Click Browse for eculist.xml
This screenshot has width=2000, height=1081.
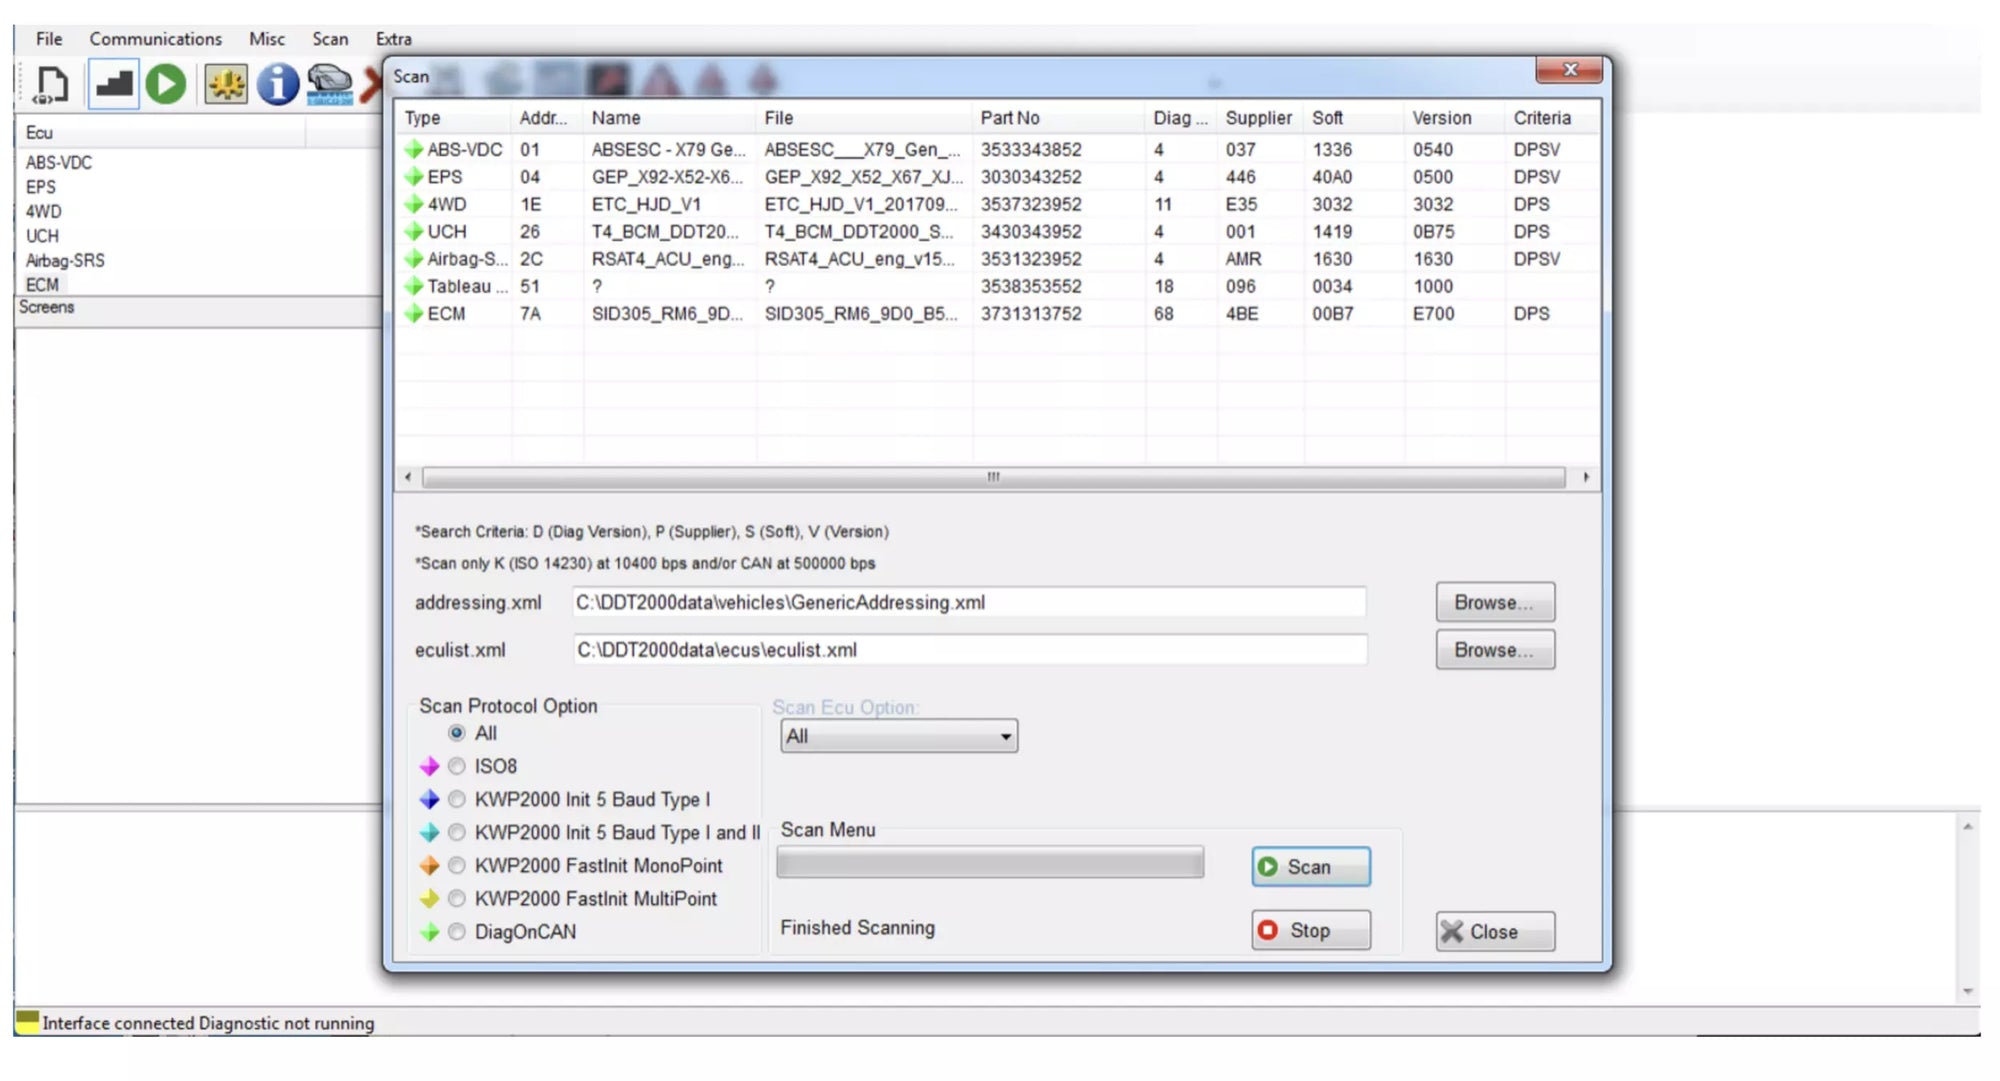pos(1495,650)
